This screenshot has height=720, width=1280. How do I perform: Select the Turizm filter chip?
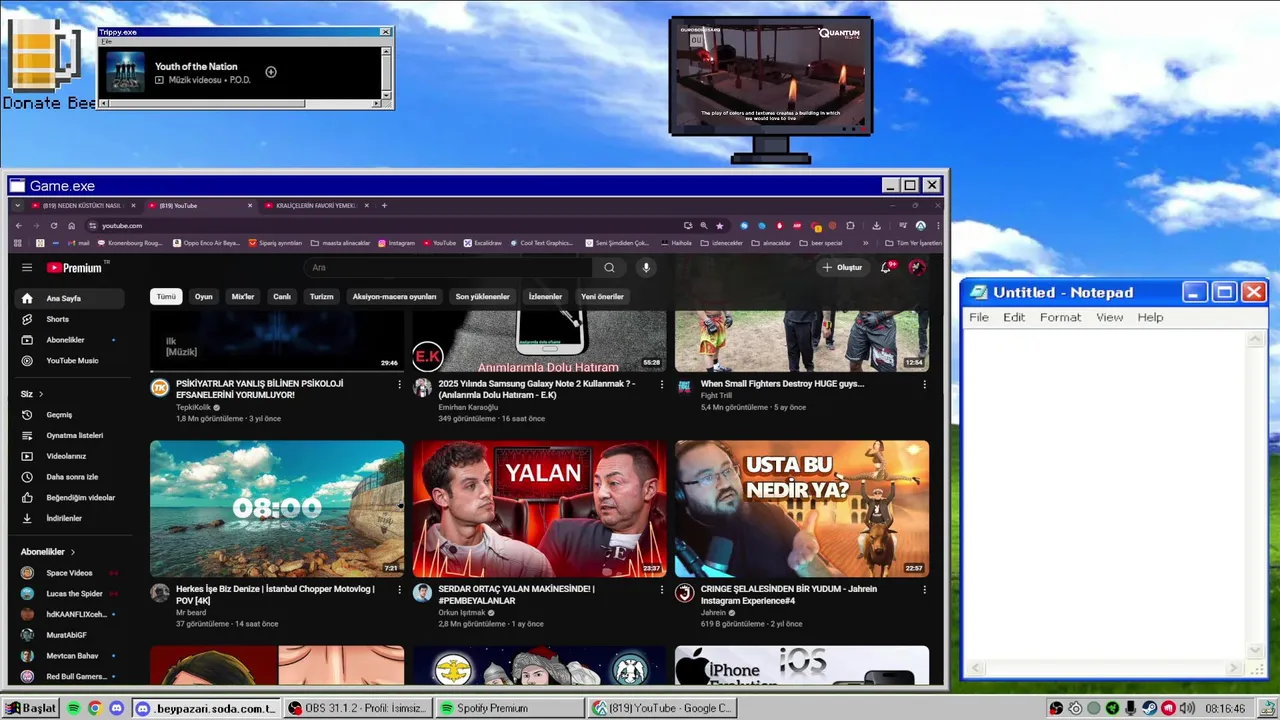322,297
